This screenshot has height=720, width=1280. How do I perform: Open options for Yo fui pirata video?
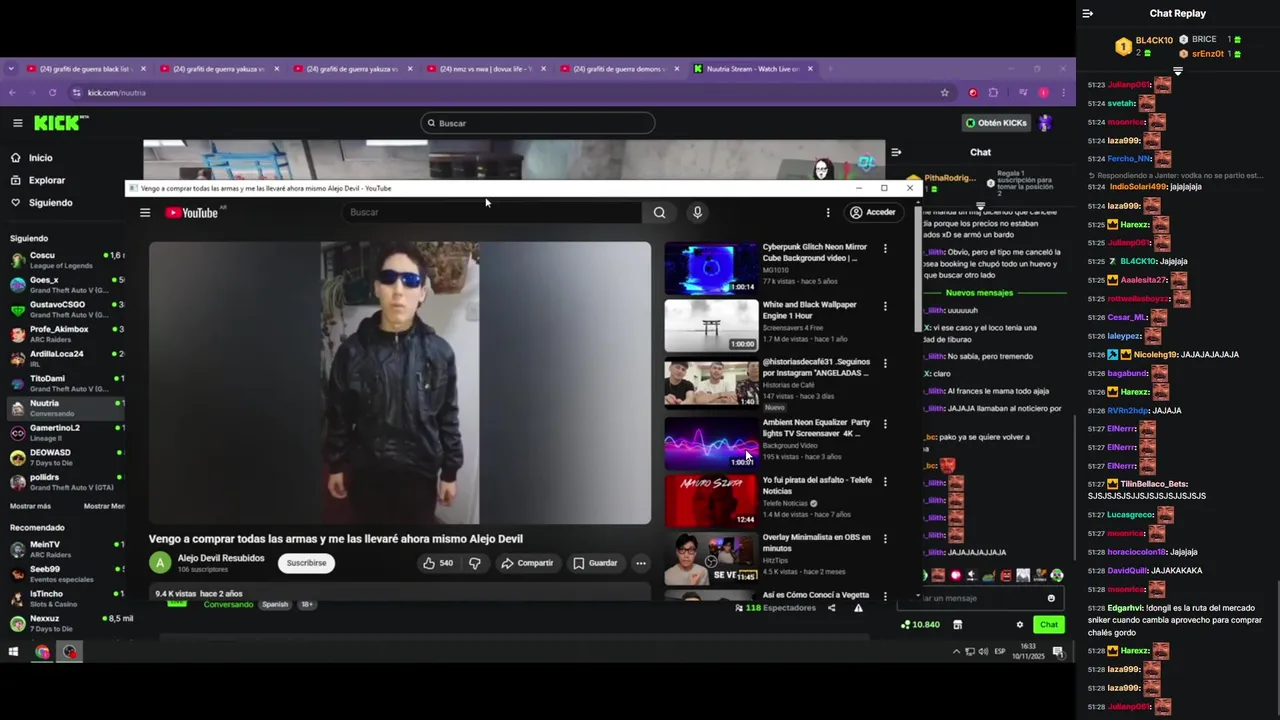coord(885,482)
